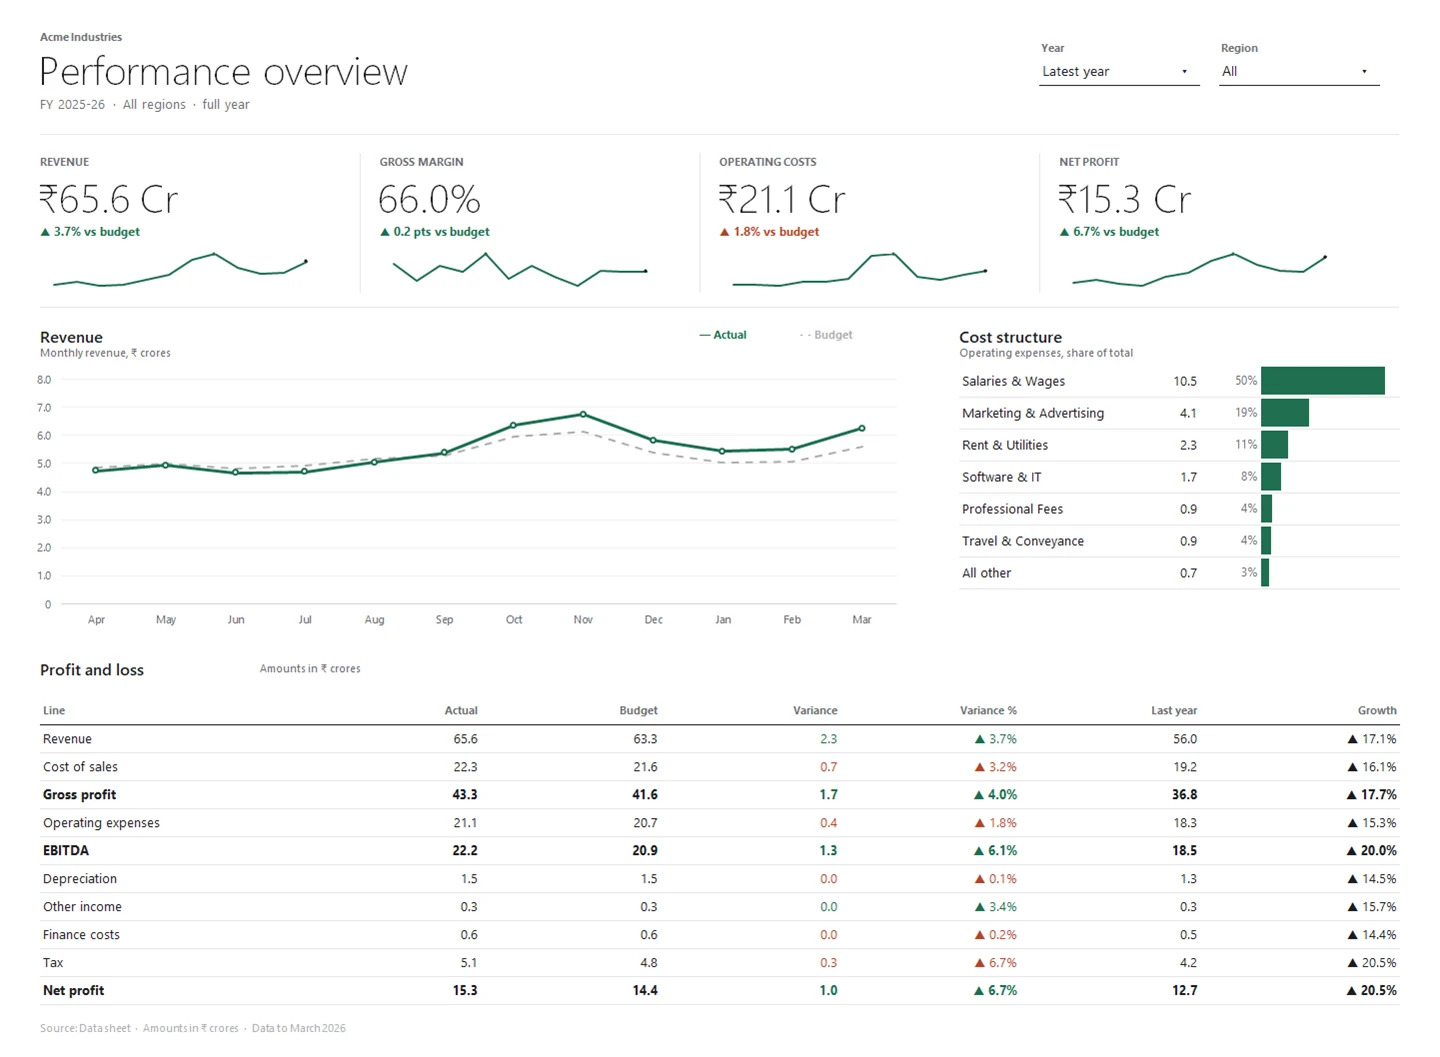Select the Salaries & Wages bar in Cost structure
Image resolution: width=1440 pixels, height=1057 pixels.
coord(1323,381)
